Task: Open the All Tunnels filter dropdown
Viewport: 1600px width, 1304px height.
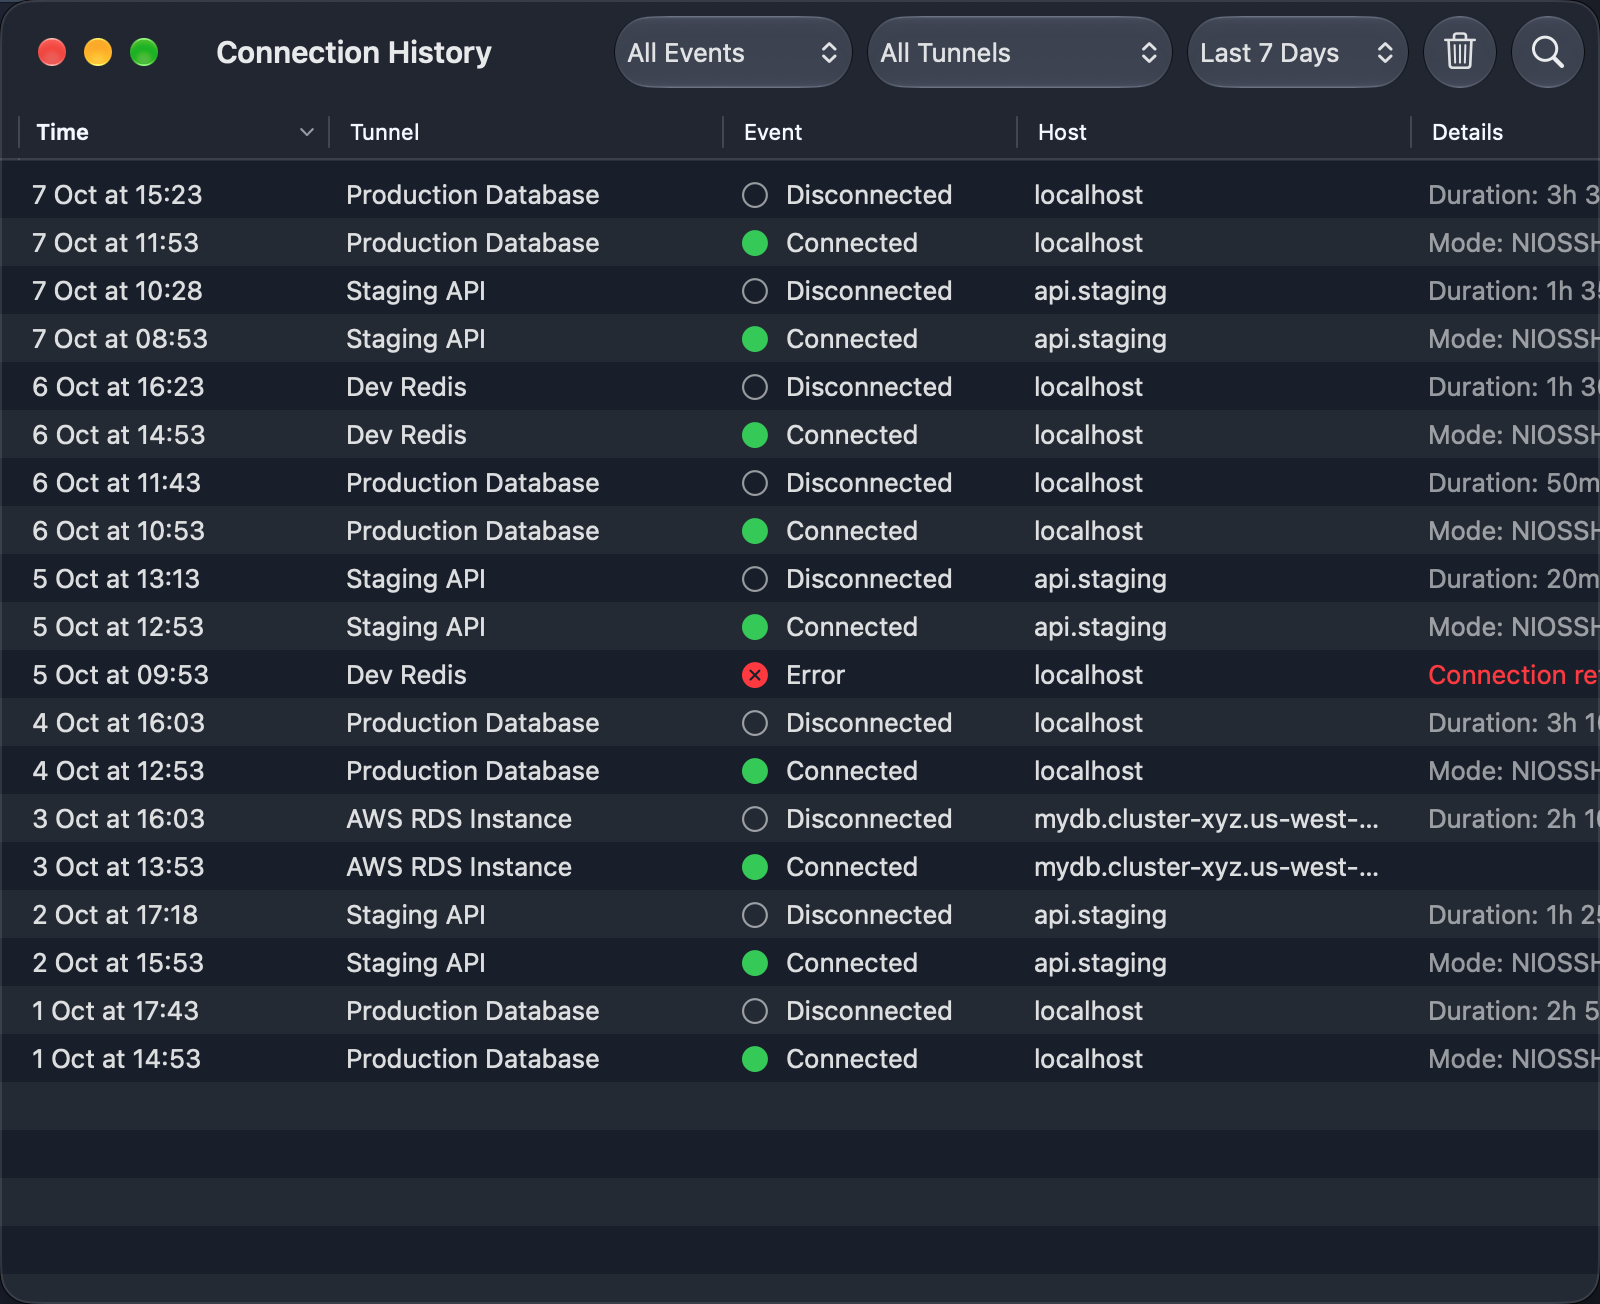Action: pos(1019,52)
